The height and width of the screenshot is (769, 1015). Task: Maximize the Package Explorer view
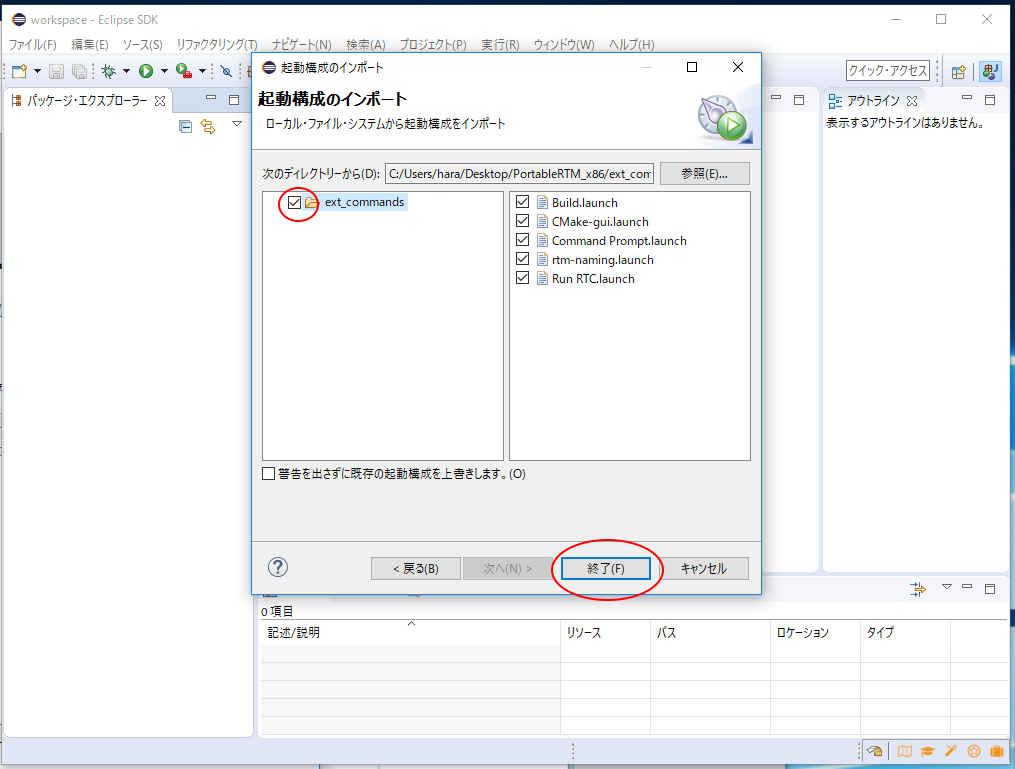(x=234, y=100)
